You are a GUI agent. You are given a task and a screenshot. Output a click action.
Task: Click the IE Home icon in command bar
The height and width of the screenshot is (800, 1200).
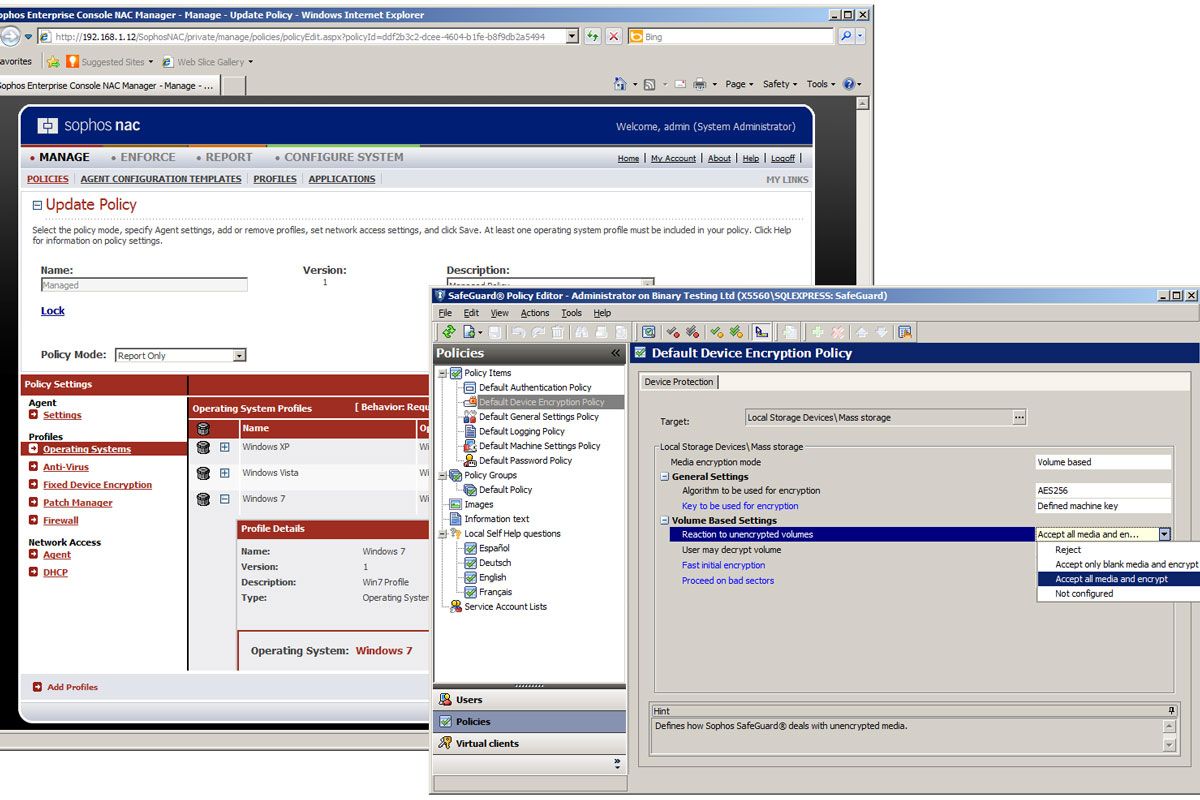pyautogui.click(x=621, y=84)
